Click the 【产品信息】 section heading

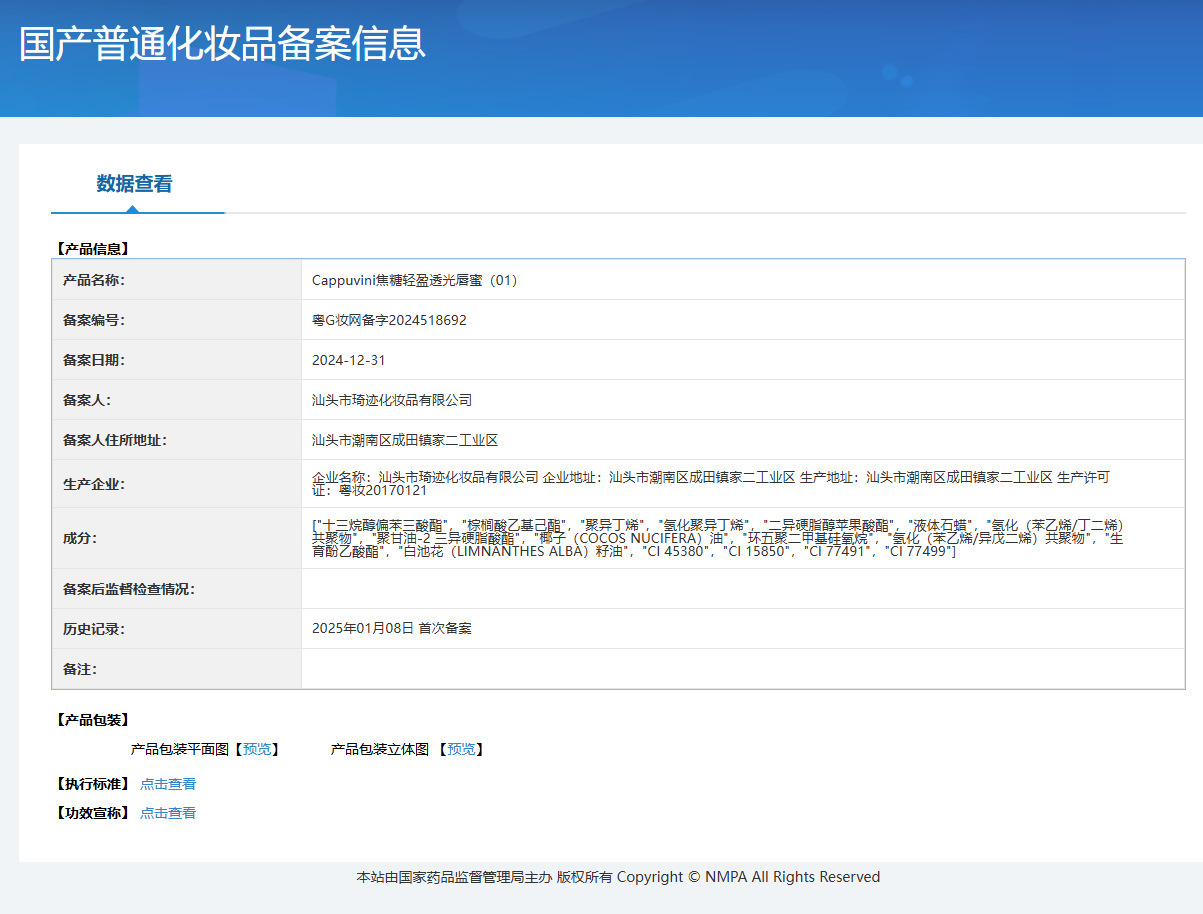coord(93,248)
